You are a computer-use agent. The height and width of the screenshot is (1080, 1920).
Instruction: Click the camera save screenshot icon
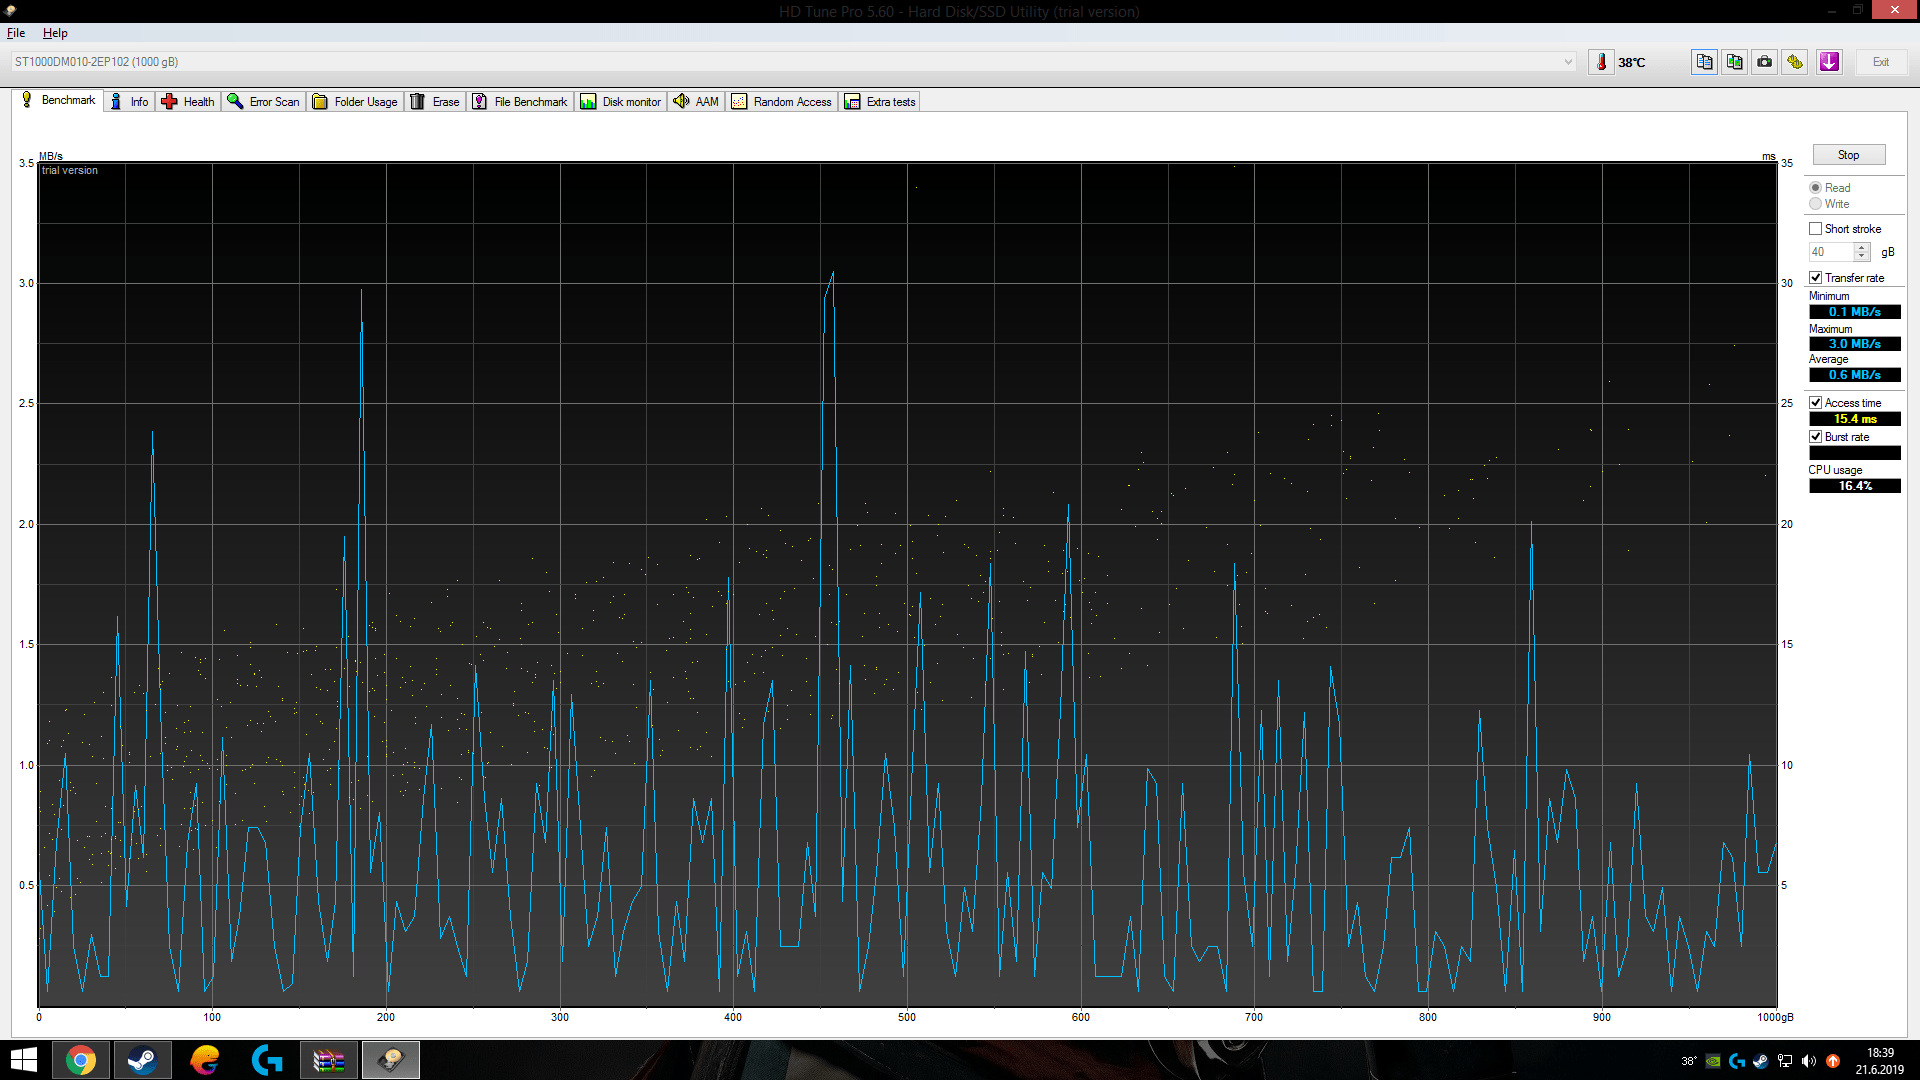tap(1765, 62)
